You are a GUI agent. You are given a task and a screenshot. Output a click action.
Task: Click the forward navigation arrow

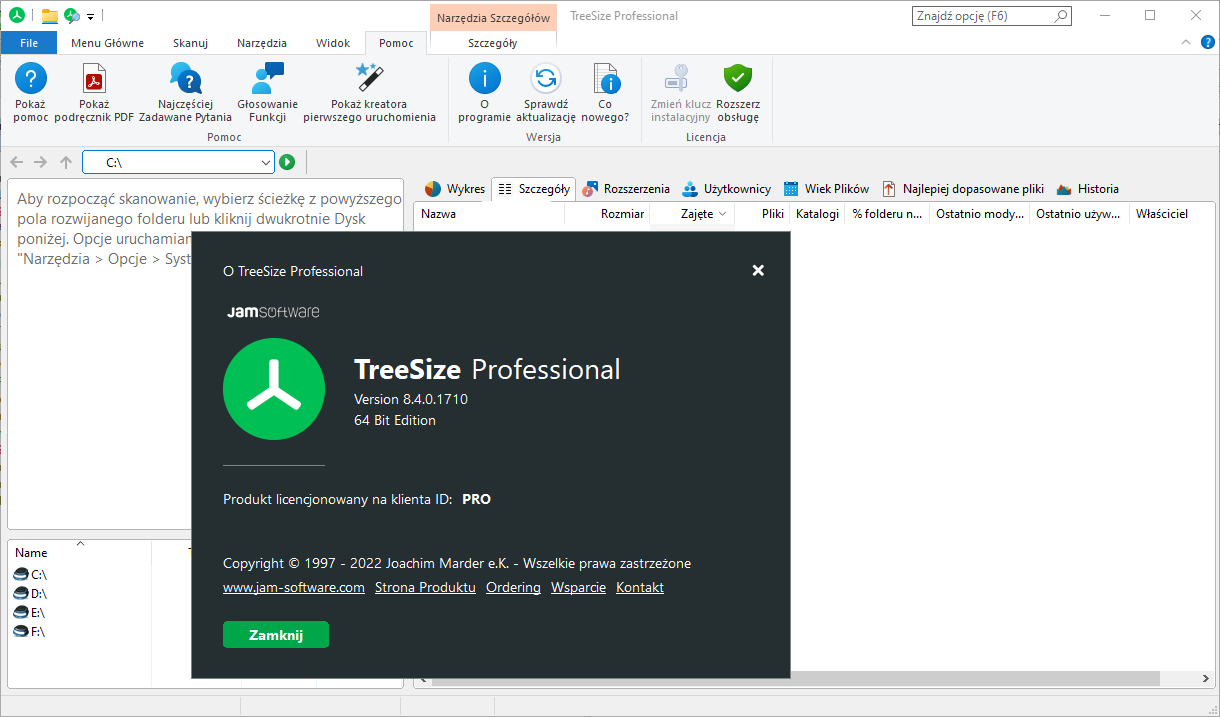pos(40,162)
